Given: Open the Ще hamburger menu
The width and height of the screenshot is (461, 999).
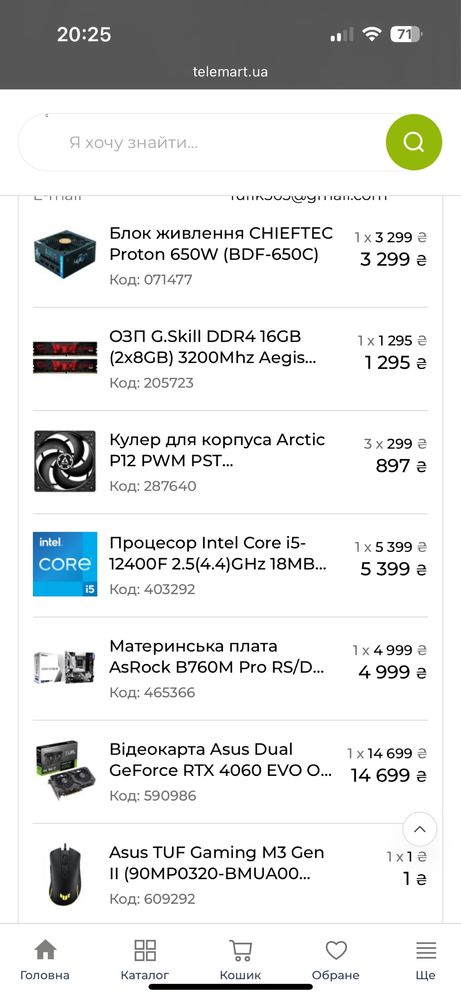Looking at the screenshot, I should (425, 960).
